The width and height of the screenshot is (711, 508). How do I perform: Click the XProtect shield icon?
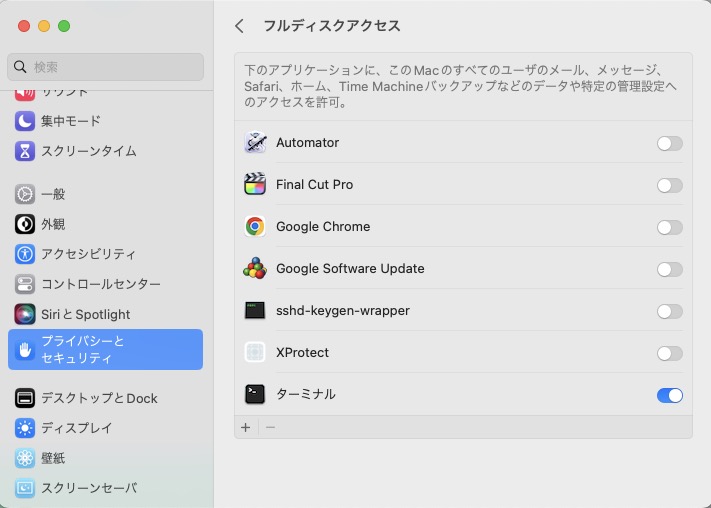pyautogui.click(x=255, y=353)
